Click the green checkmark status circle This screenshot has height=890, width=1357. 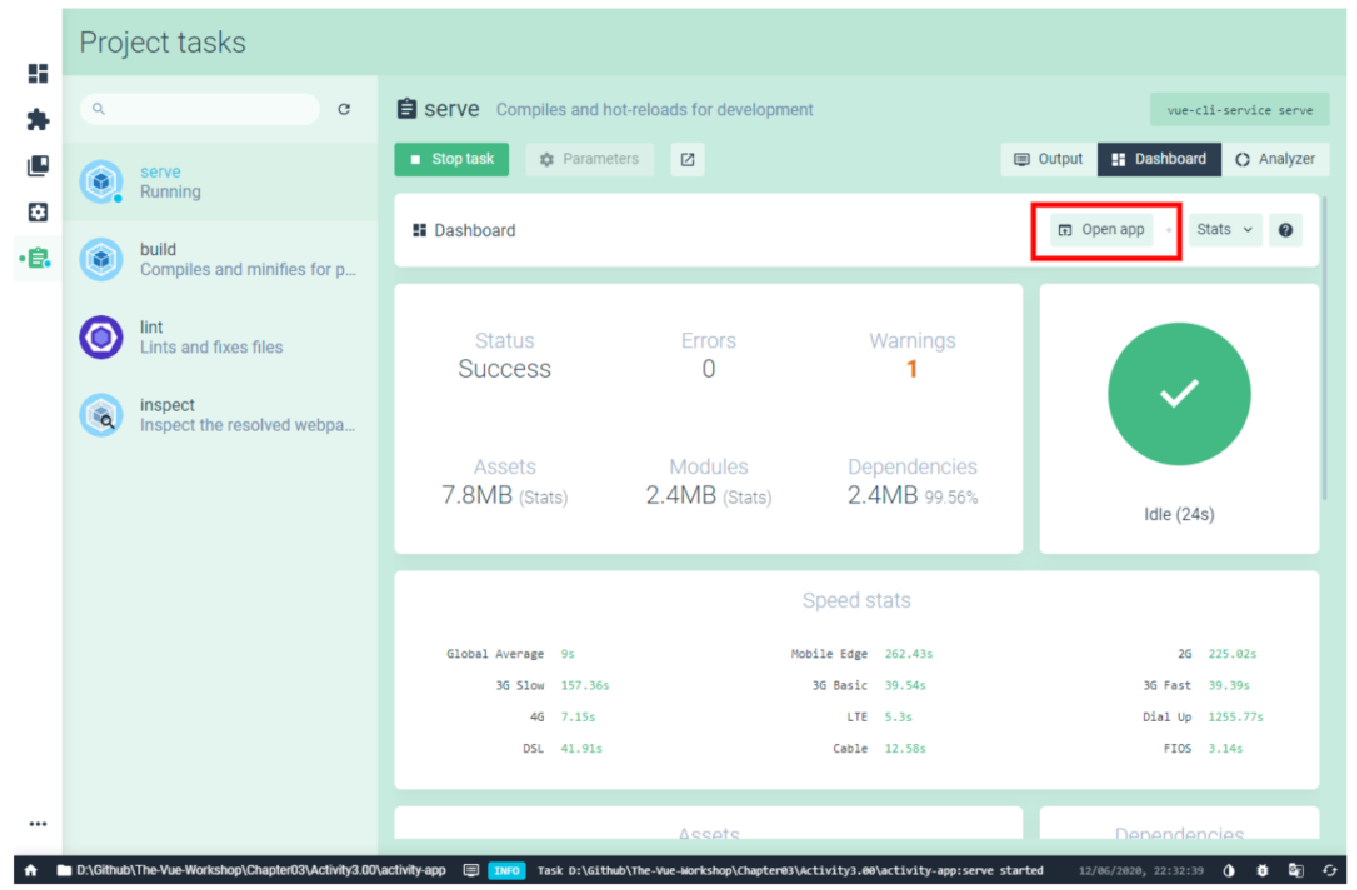click(x=1179, y=394)
